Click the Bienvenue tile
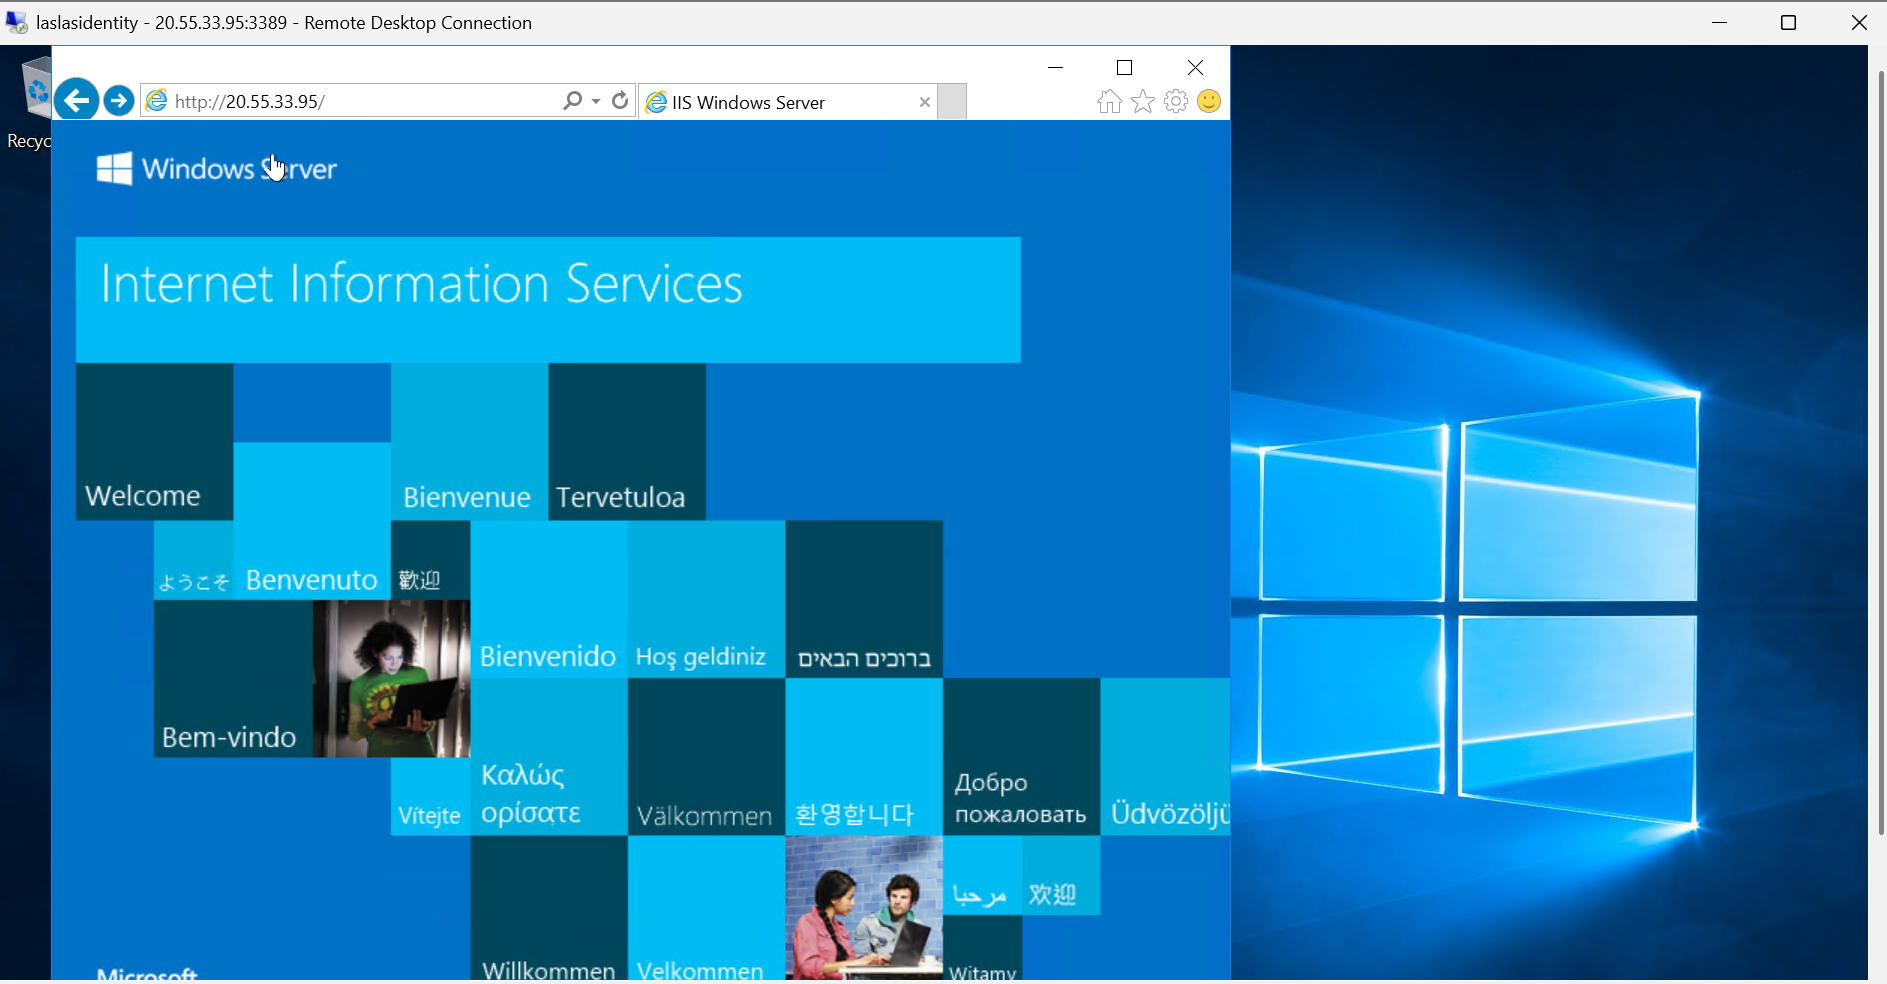1887x984 pixels. (469, 441)
